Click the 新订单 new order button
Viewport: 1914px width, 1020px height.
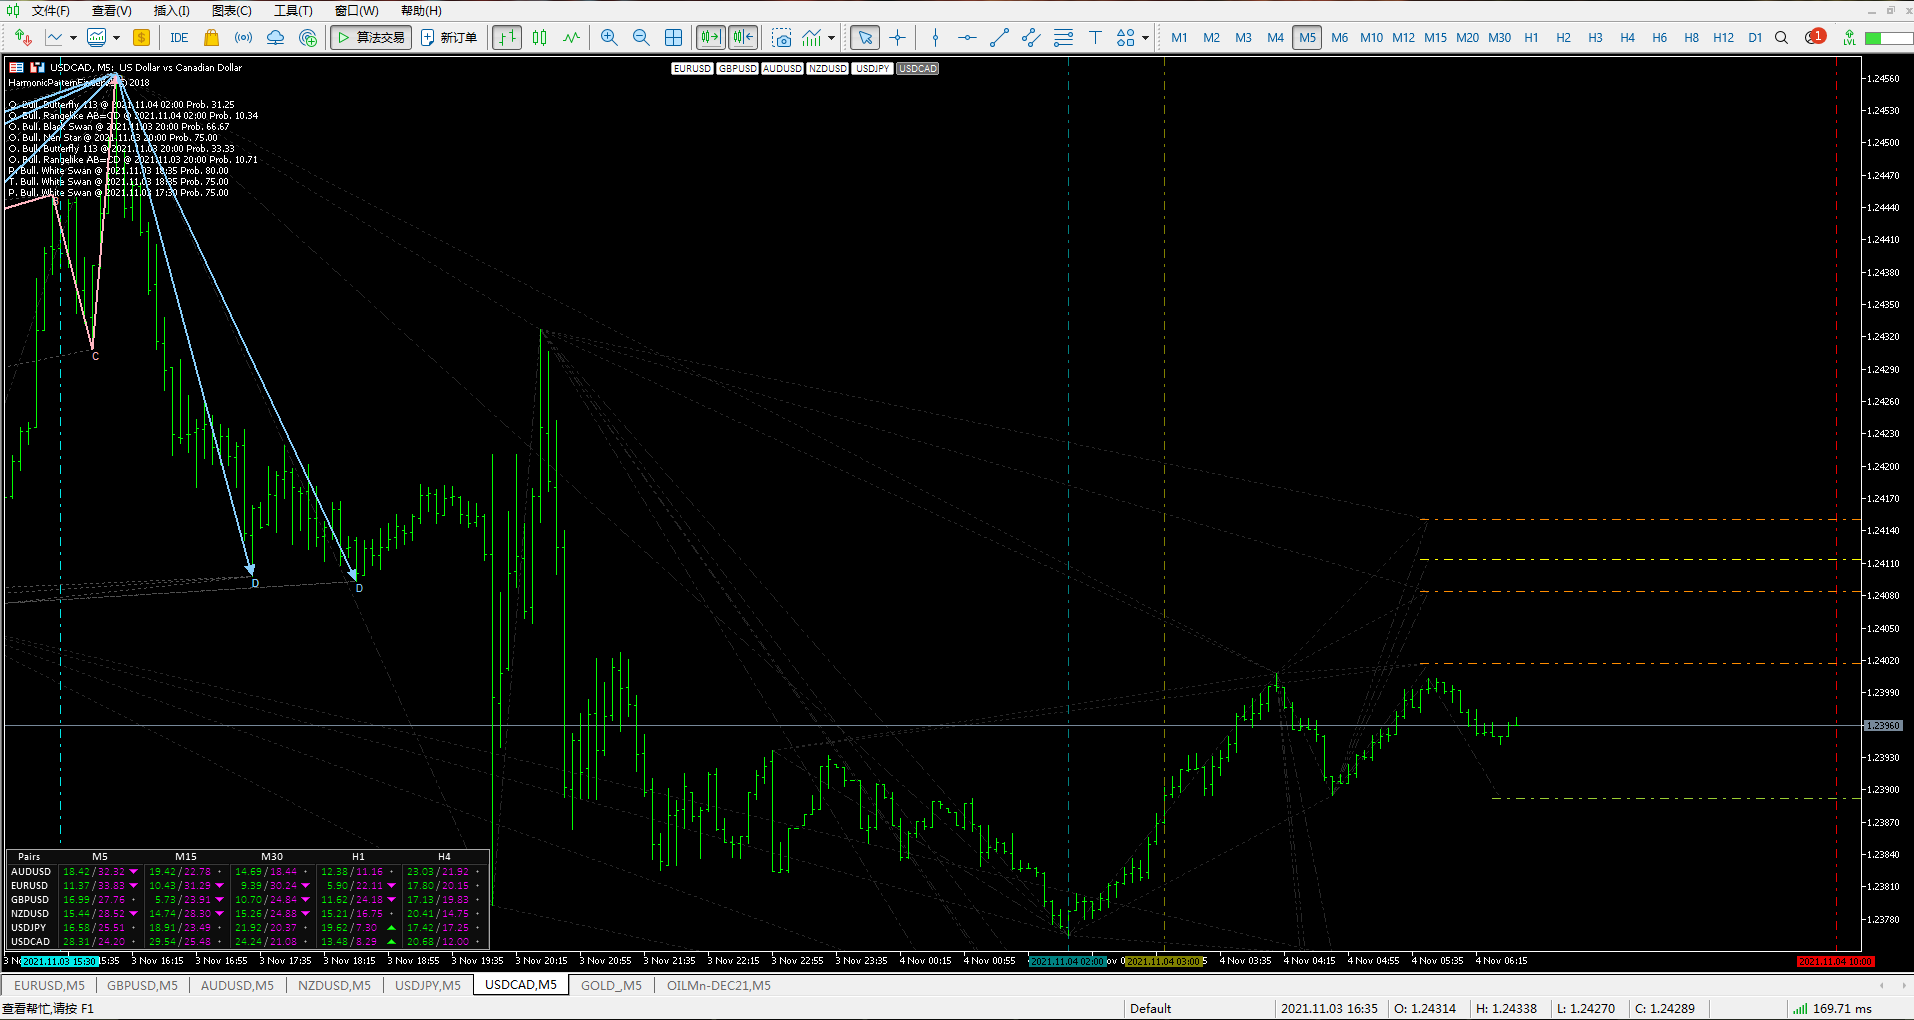(x=449, y=38)
